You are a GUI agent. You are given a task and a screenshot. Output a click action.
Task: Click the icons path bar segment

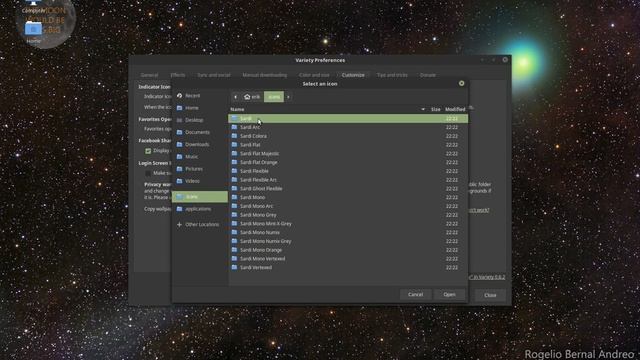(274, 97)
